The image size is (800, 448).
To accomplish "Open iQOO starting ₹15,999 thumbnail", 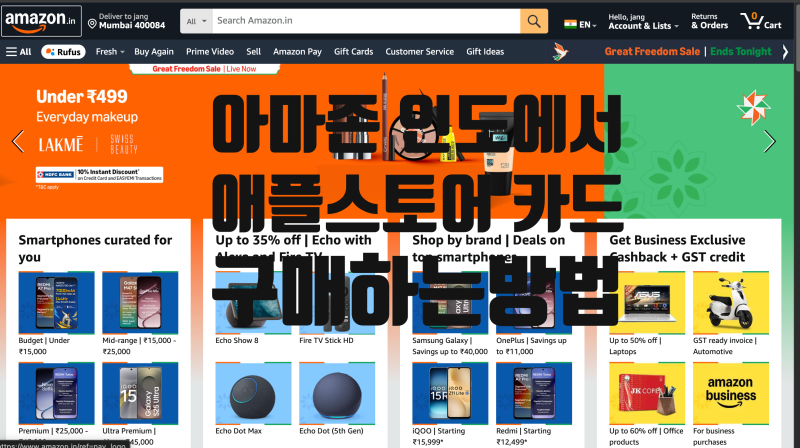I will 450,393.
